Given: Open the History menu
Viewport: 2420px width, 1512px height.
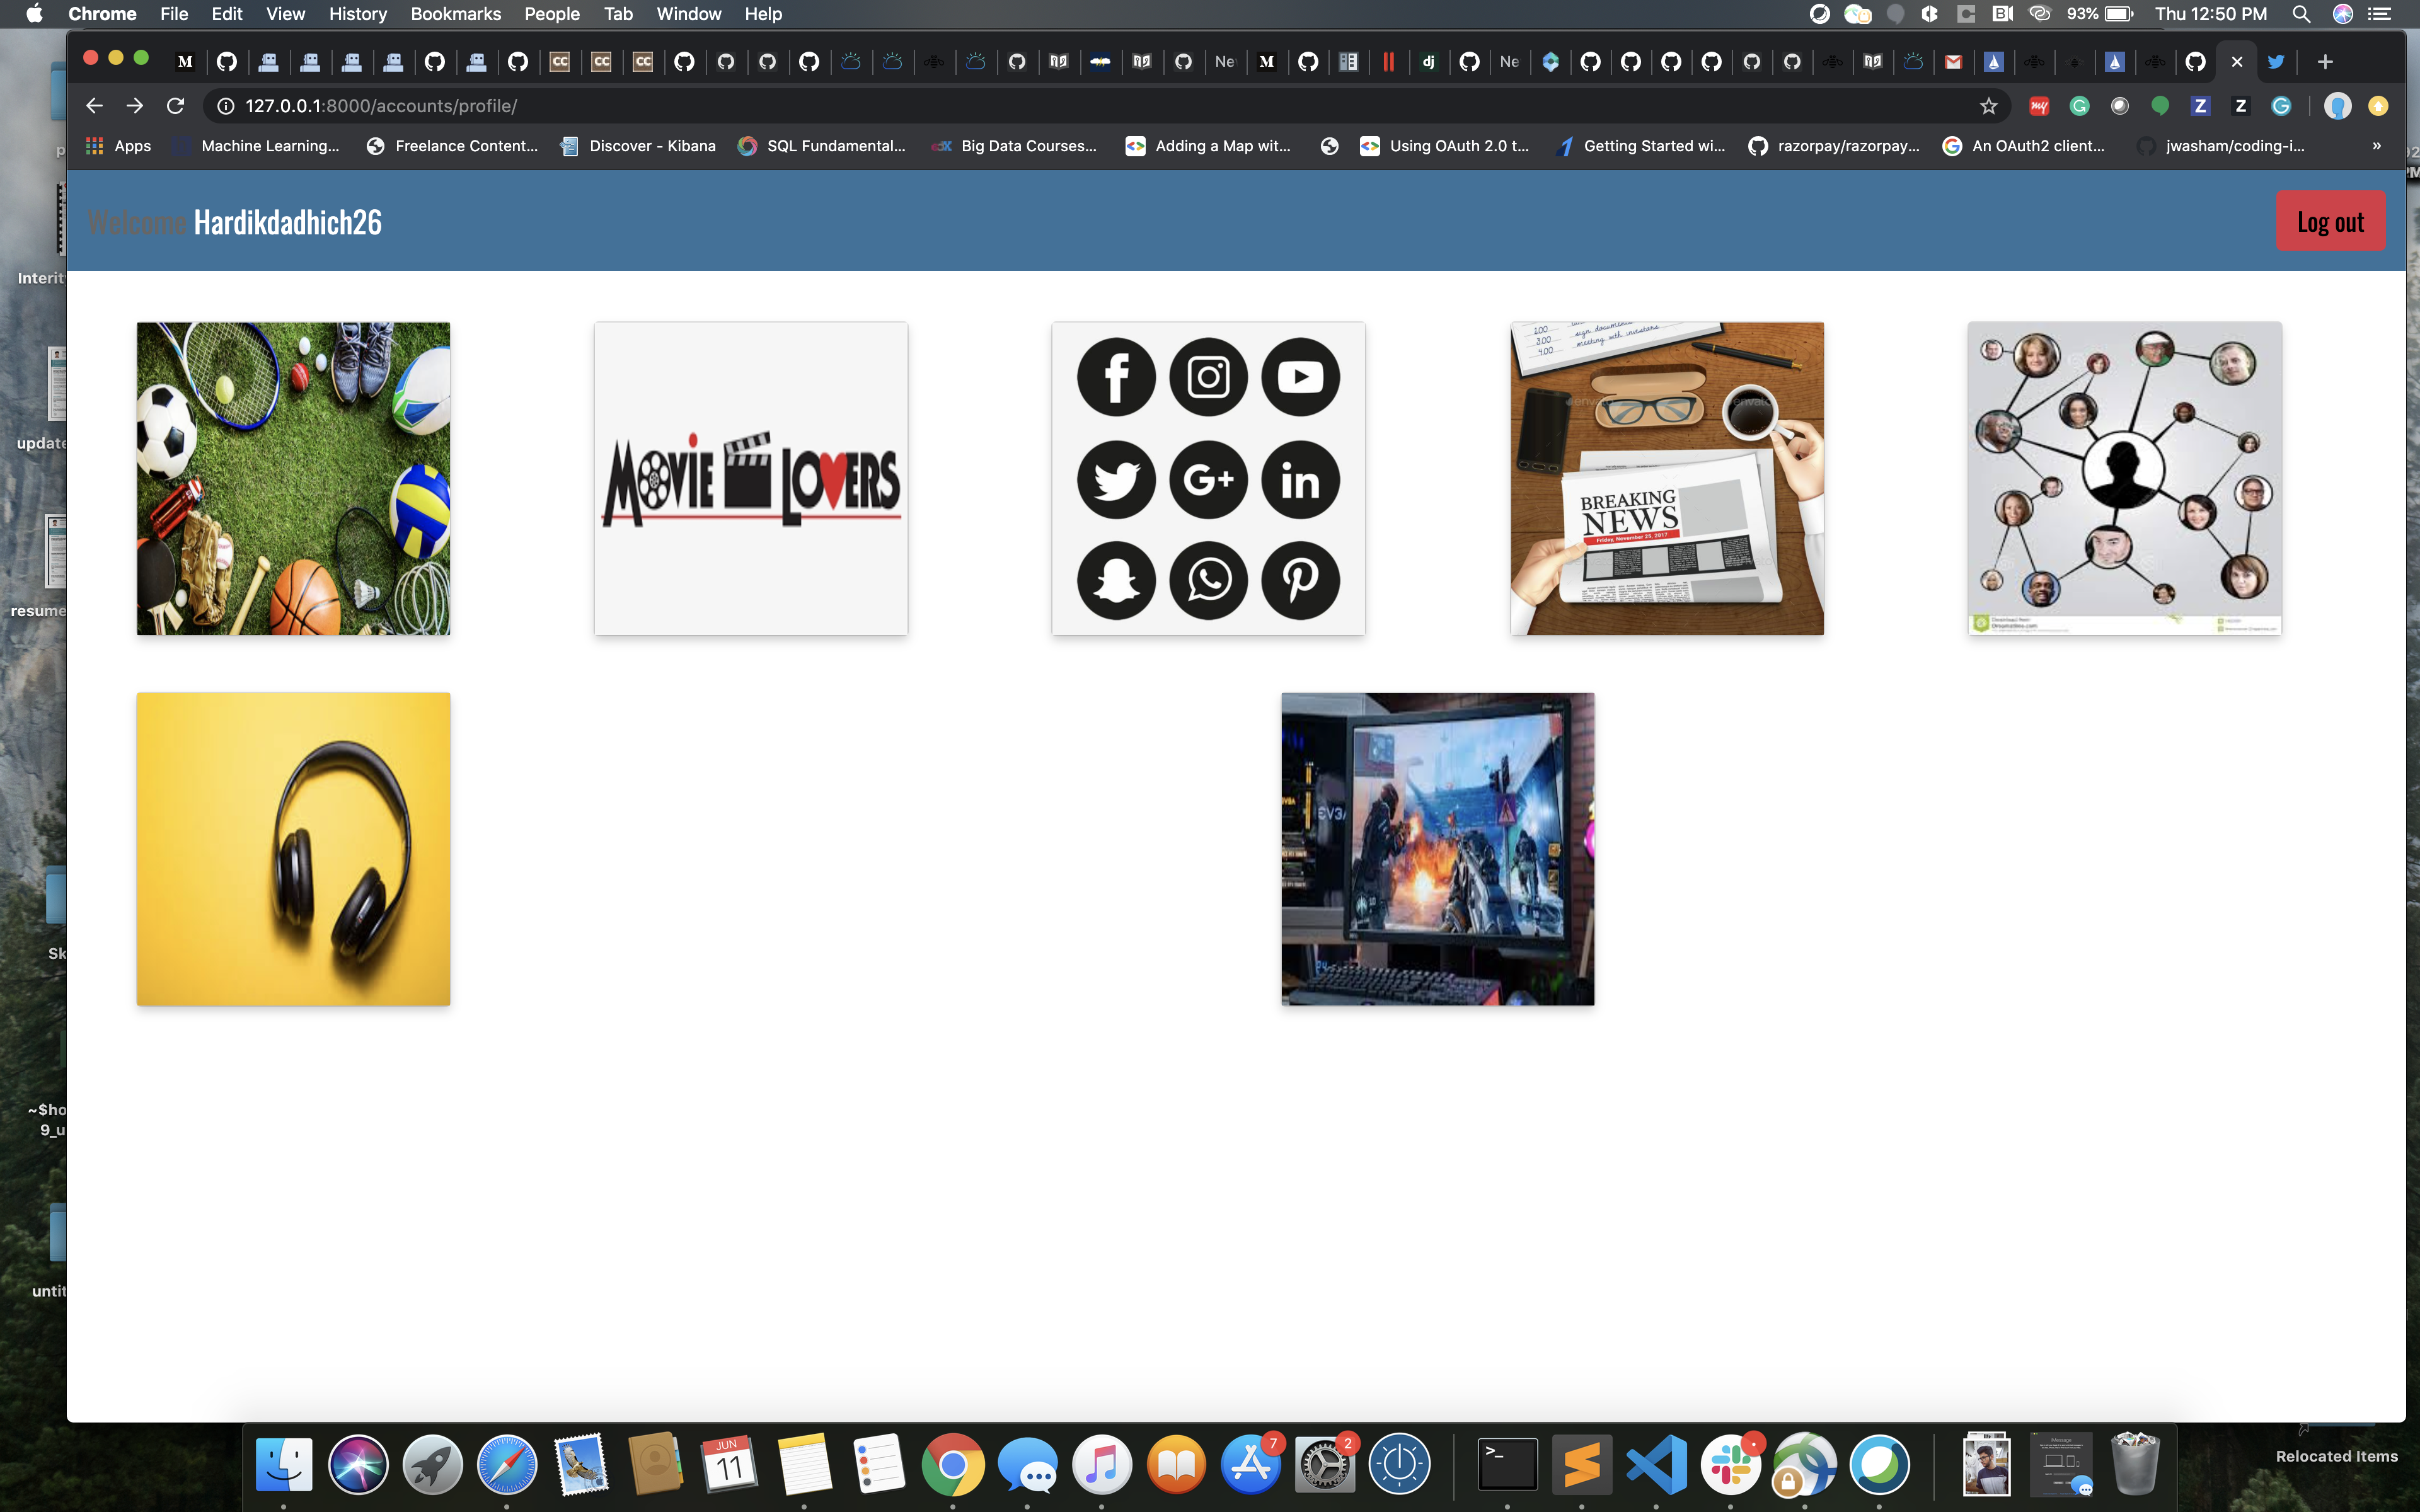Looking at the screenshot, I should coord(357,14).
